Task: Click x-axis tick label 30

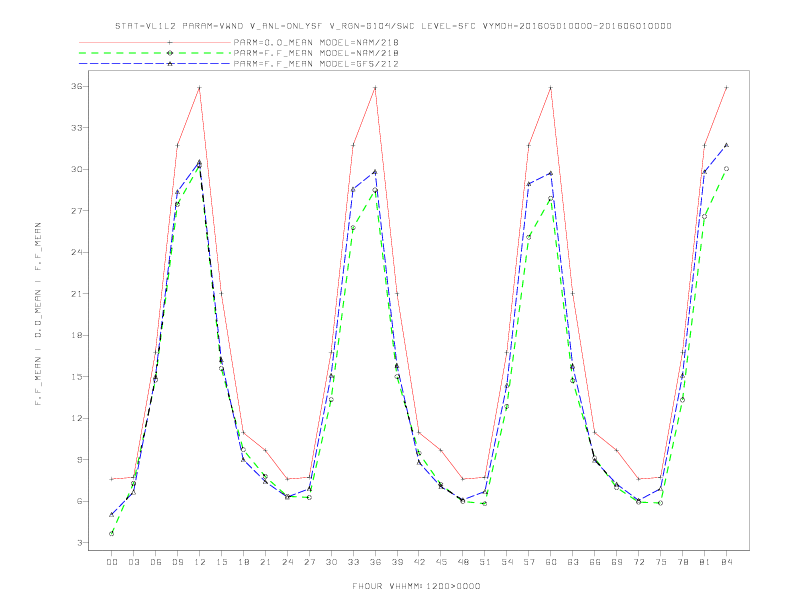Action: (x=331, y=562)
